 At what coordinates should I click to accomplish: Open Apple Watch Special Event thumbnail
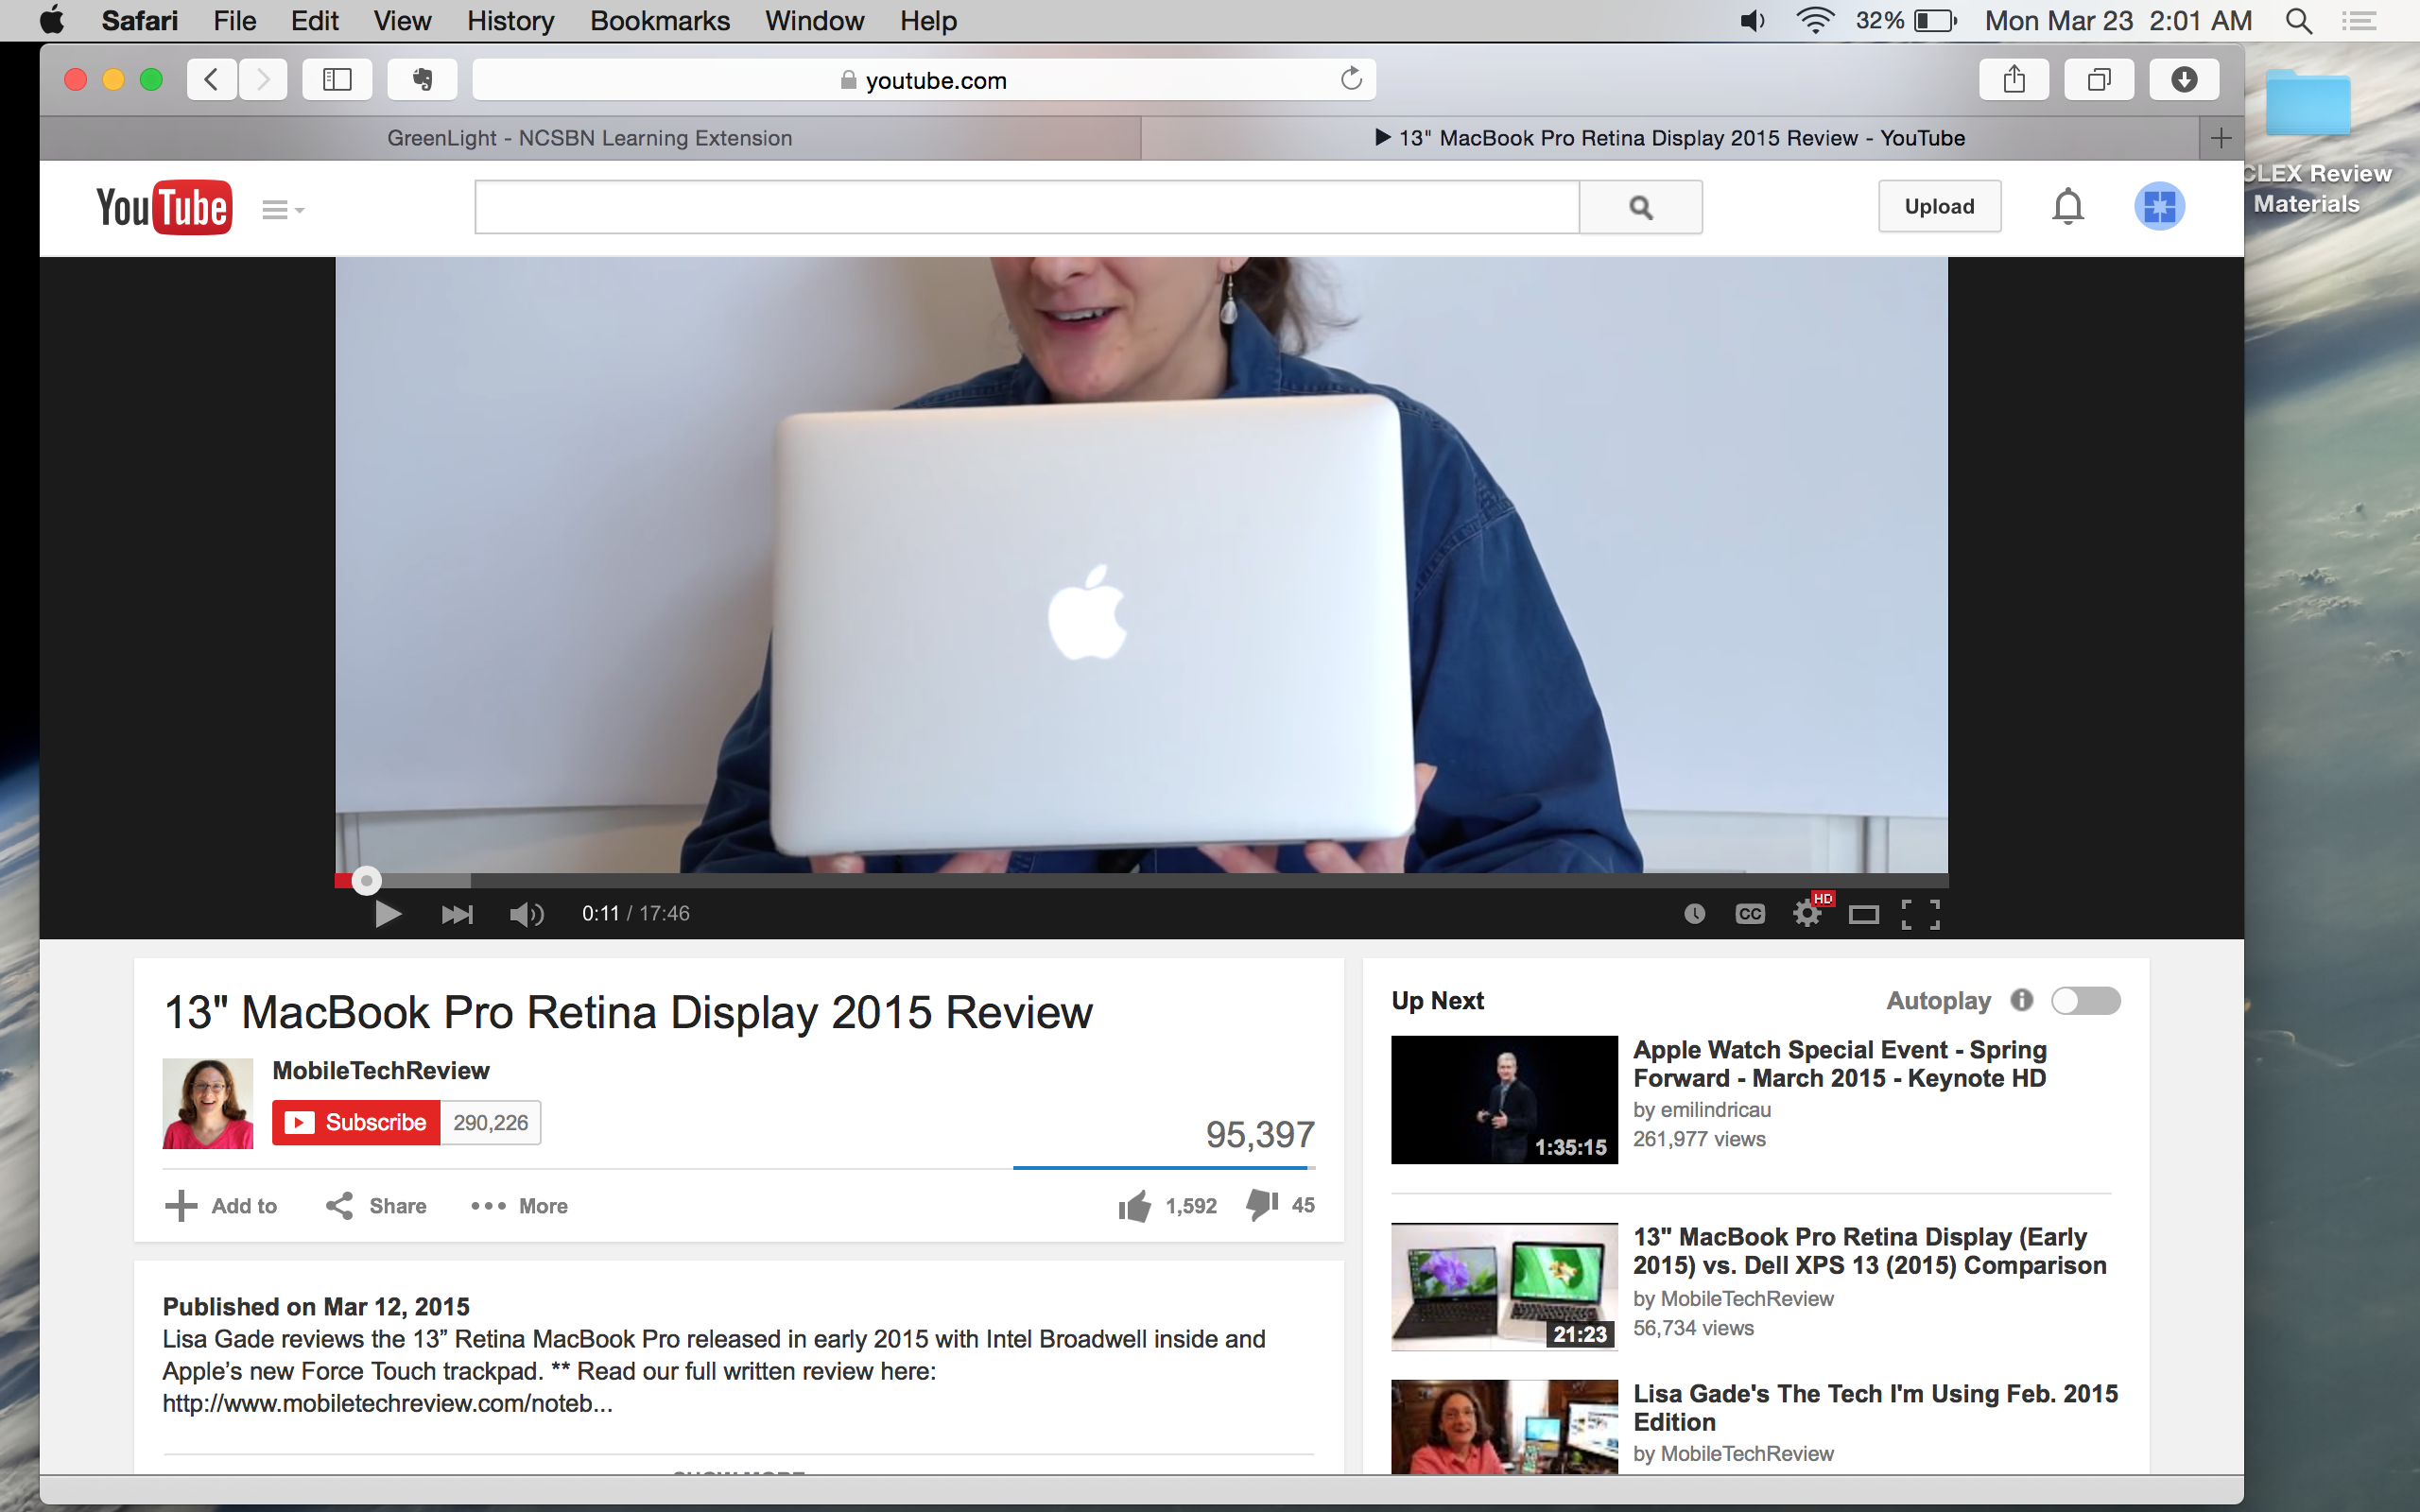point(1504,1099)
